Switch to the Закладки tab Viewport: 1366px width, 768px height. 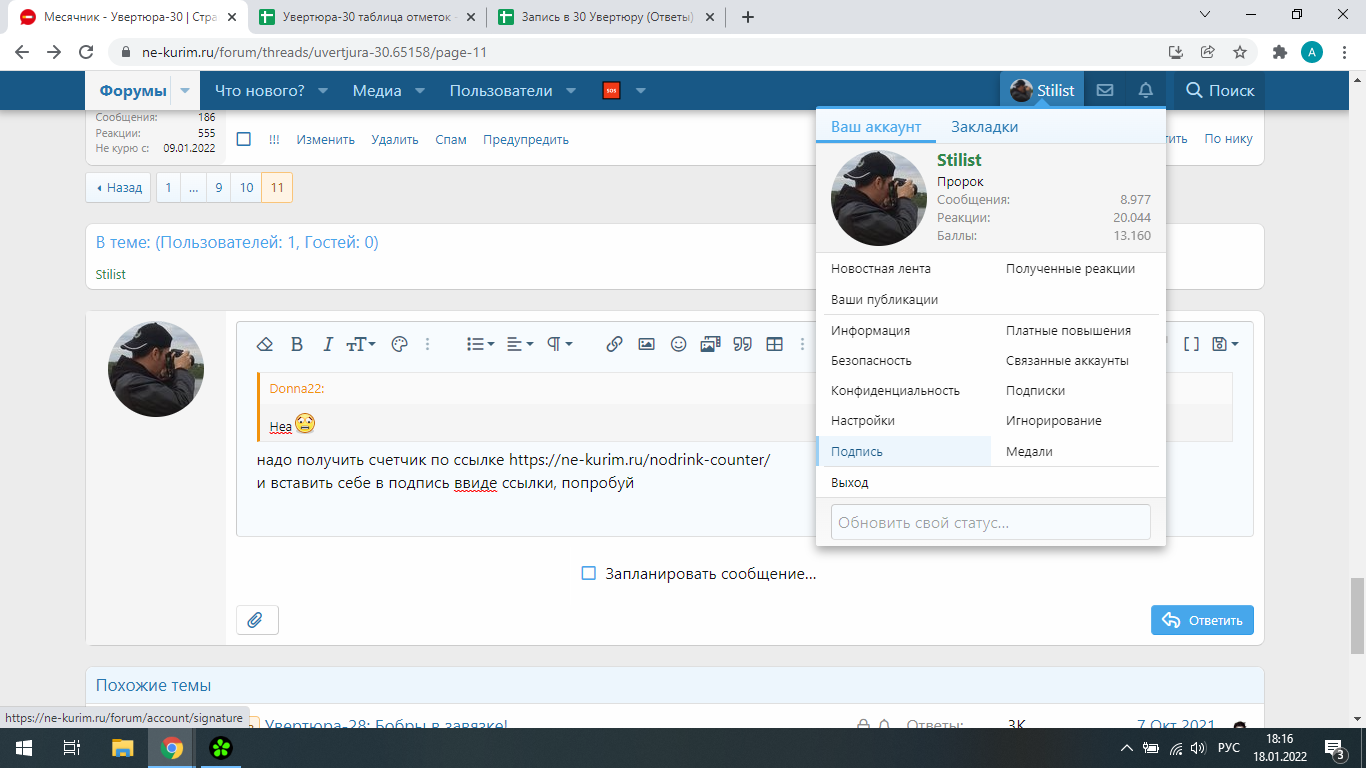(985, 127)
